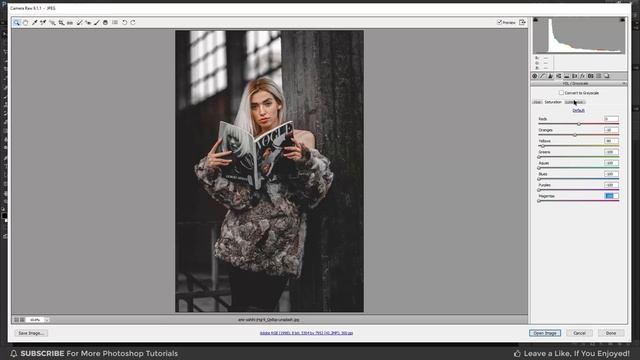Focus the Aquas value field
Viewport: 640px width, 360px height.
pyautogui.click(x=611, y=163)
